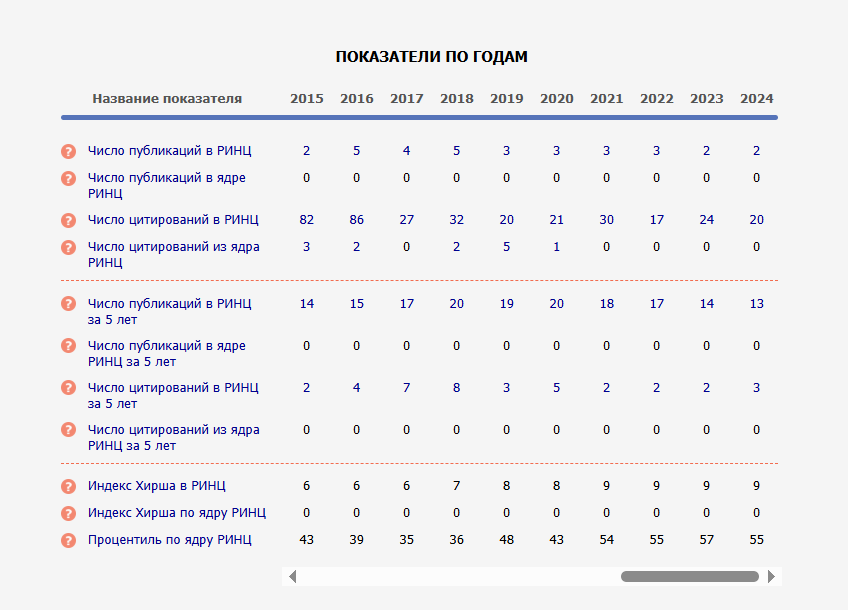The width and height of the screenshot is (848, 610).
Task: Click 2018 five-year publications value 20
Action: [456, 304]
